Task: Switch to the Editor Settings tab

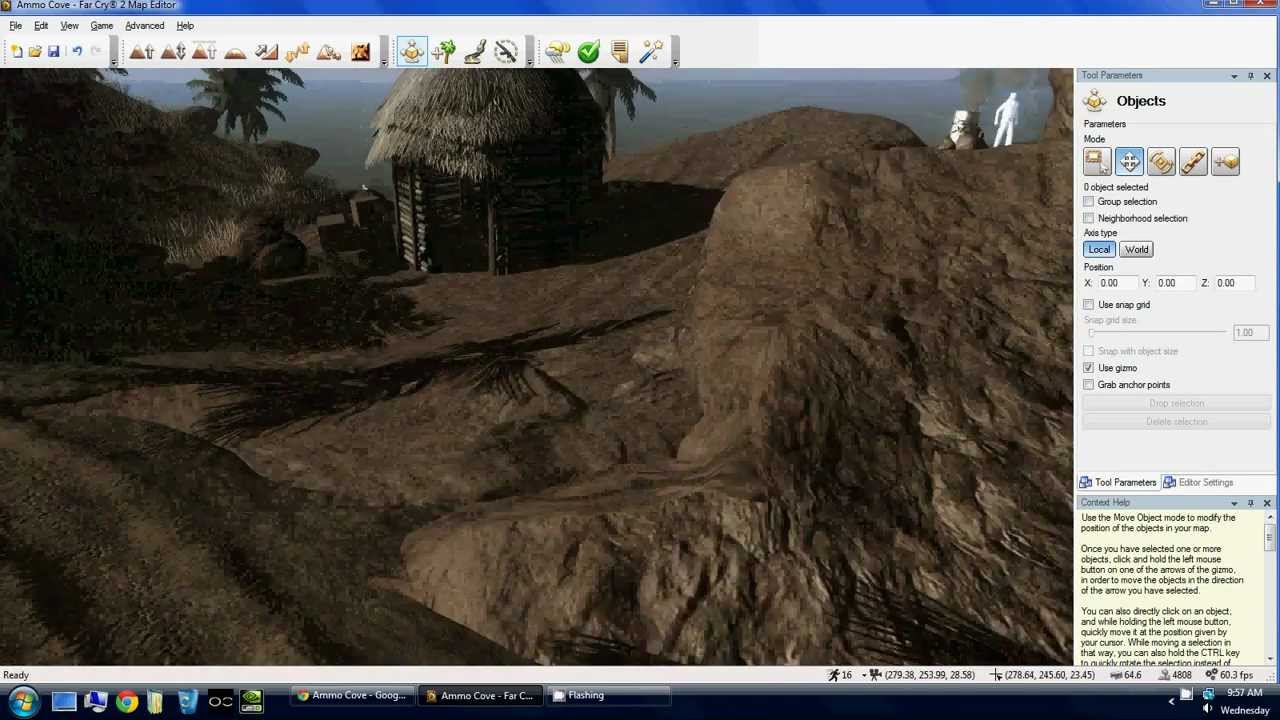Action: tap(1198, 483)
